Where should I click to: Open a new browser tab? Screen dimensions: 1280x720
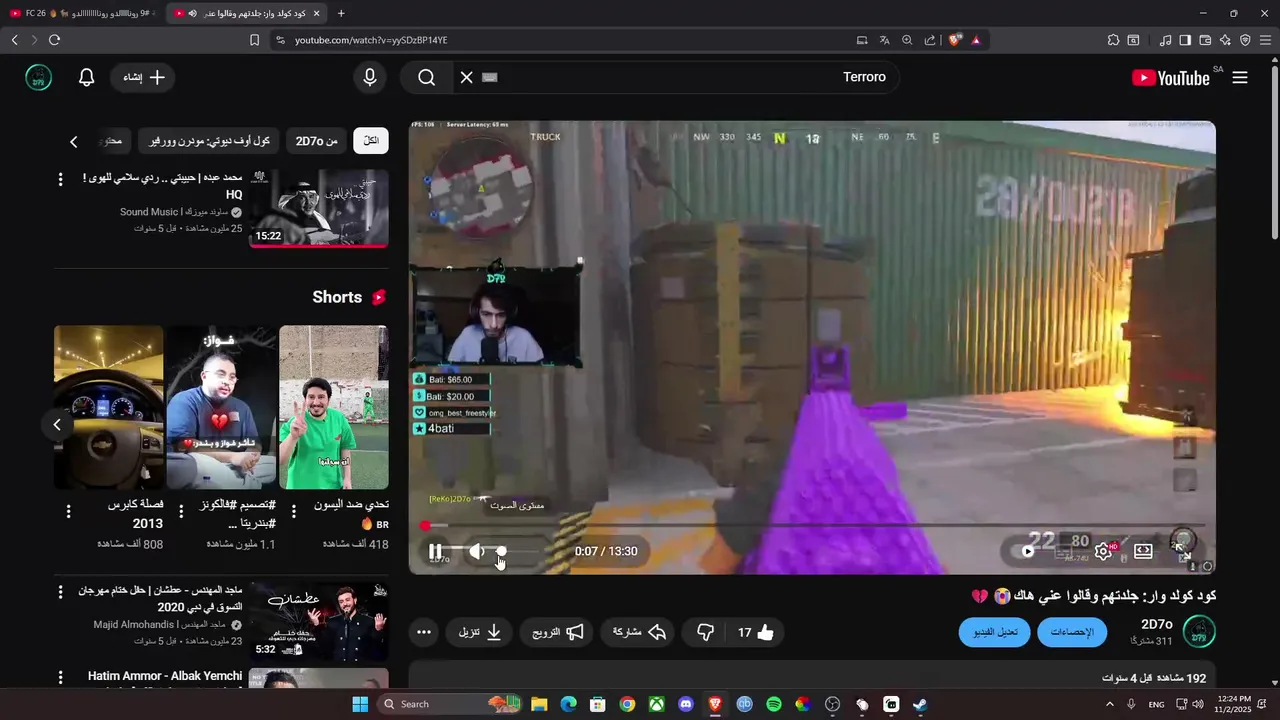click(341, 13)
